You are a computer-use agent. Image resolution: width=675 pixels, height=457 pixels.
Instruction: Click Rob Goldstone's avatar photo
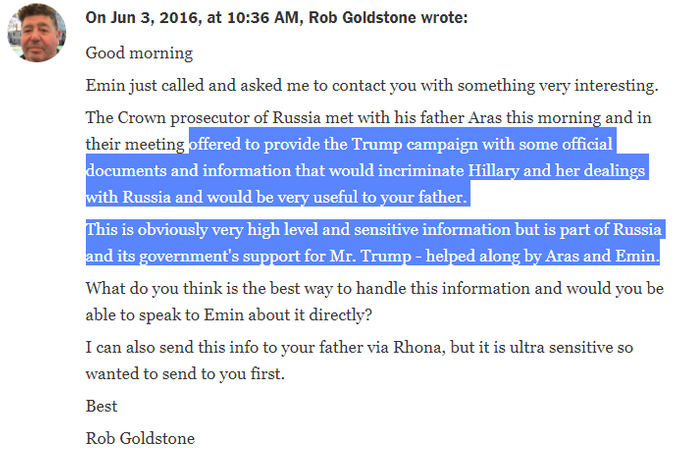click(36, 33)
